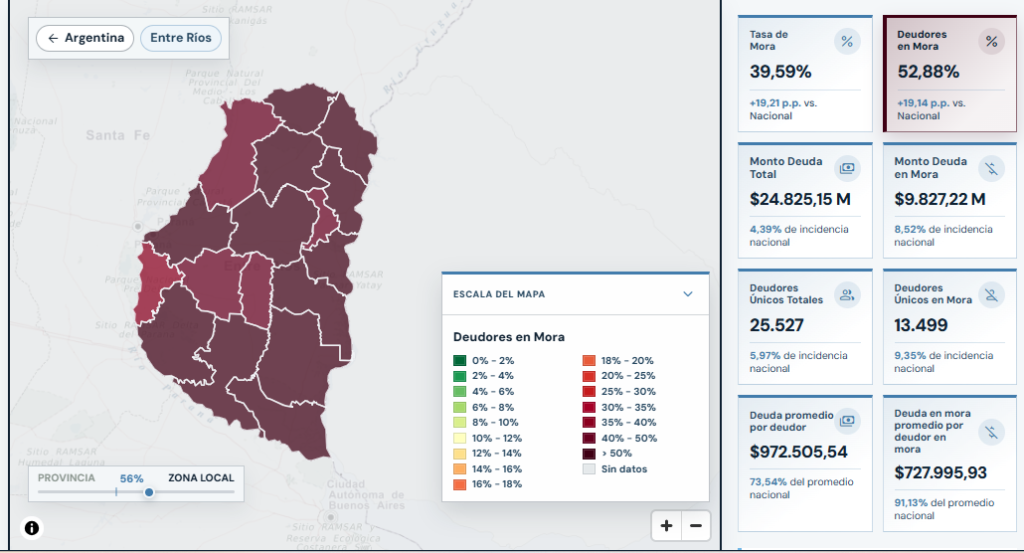The height and width of the screenshot is (553, 1024).
Task: Click the 16% - 18% legend swatch
Action: 460,484
